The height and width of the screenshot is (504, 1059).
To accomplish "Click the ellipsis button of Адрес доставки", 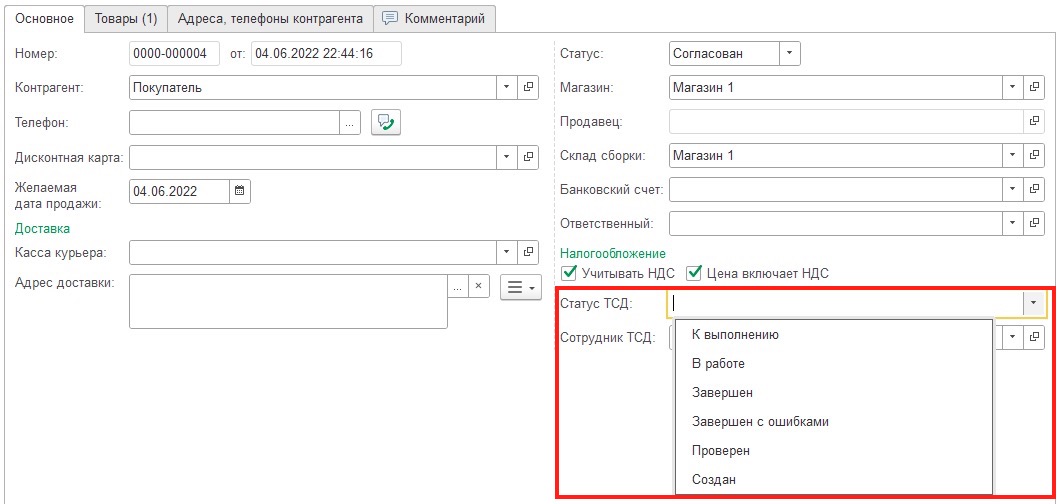I will (457, 286).
